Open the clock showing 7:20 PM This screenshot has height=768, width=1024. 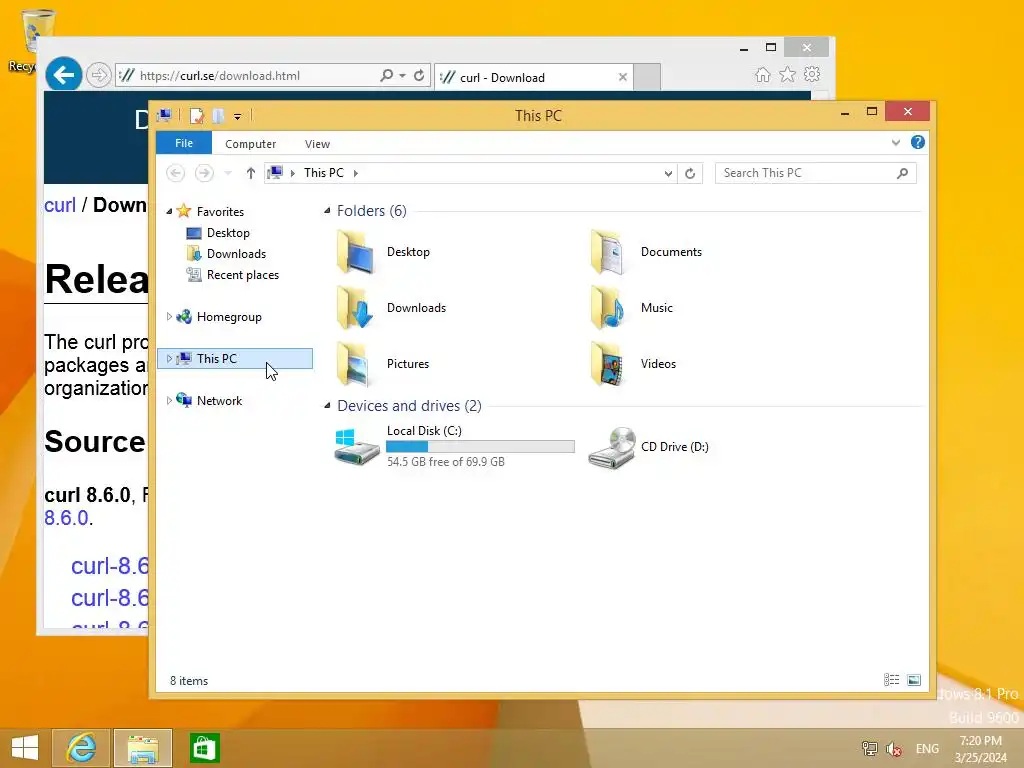[981, 749]
